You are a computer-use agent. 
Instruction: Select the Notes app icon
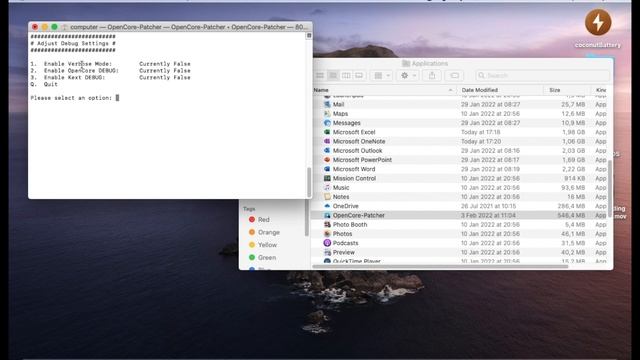pos(327,197)
